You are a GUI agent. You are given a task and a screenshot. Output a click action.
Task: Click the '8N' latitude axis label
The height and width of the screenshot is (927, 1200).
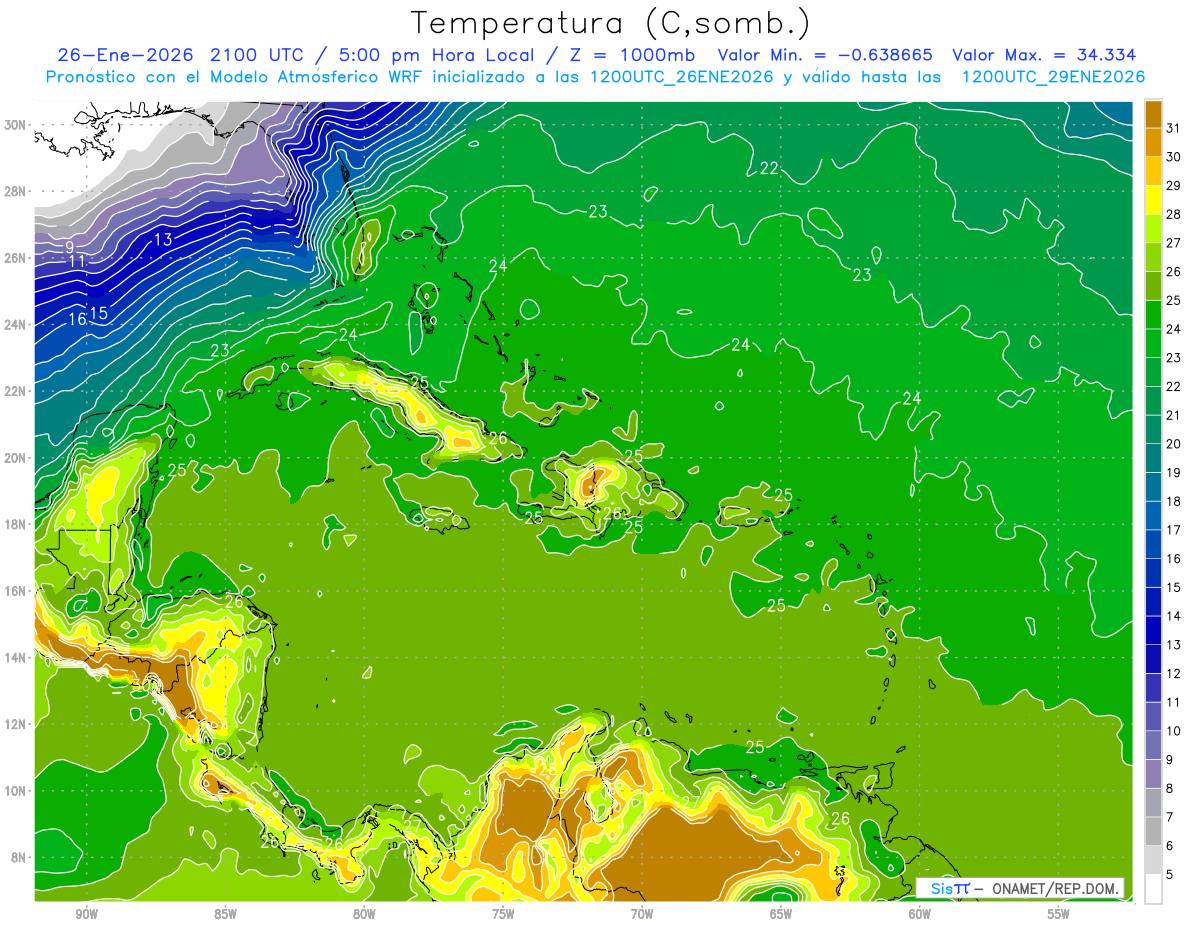[x=20, y=857]
